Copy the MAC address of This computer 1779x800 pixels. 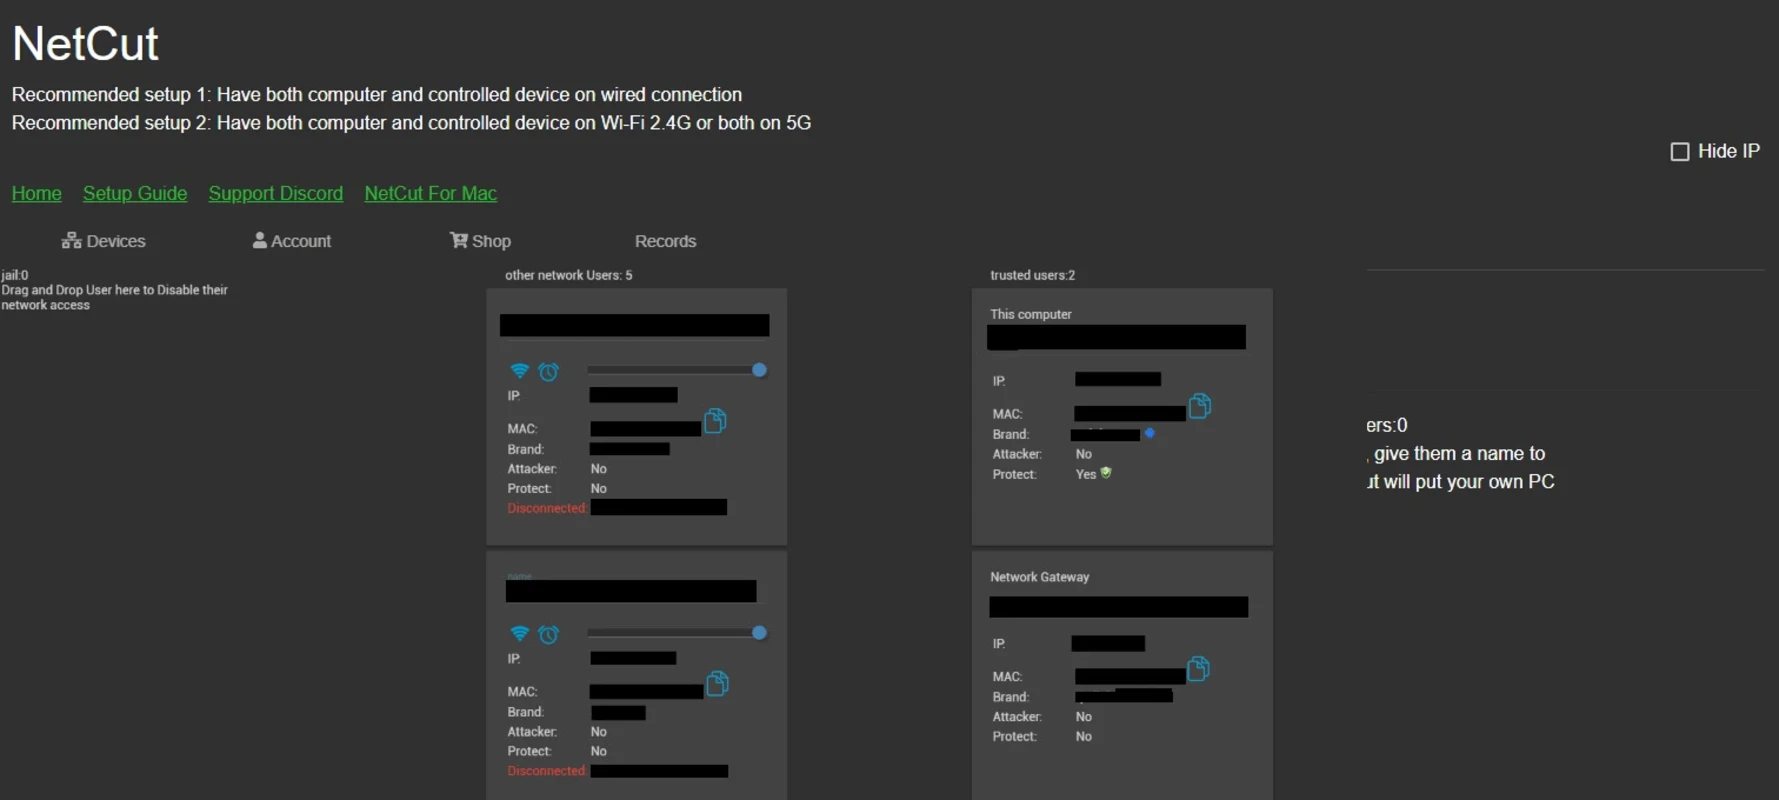(x=1200, y=406)
